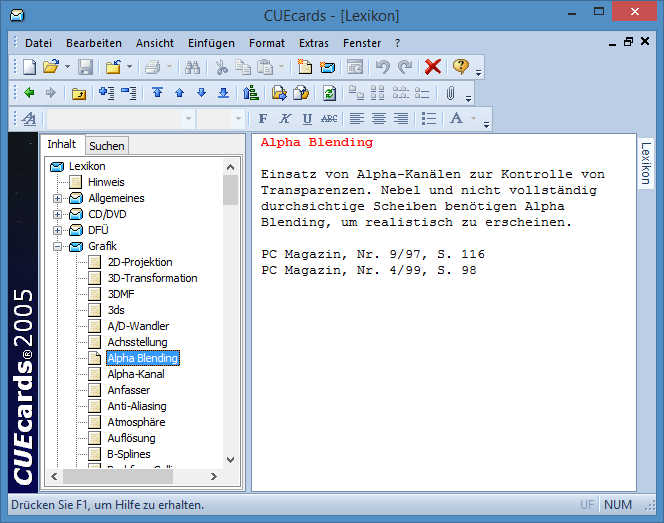Toggle center text alignment

(379, 119)
